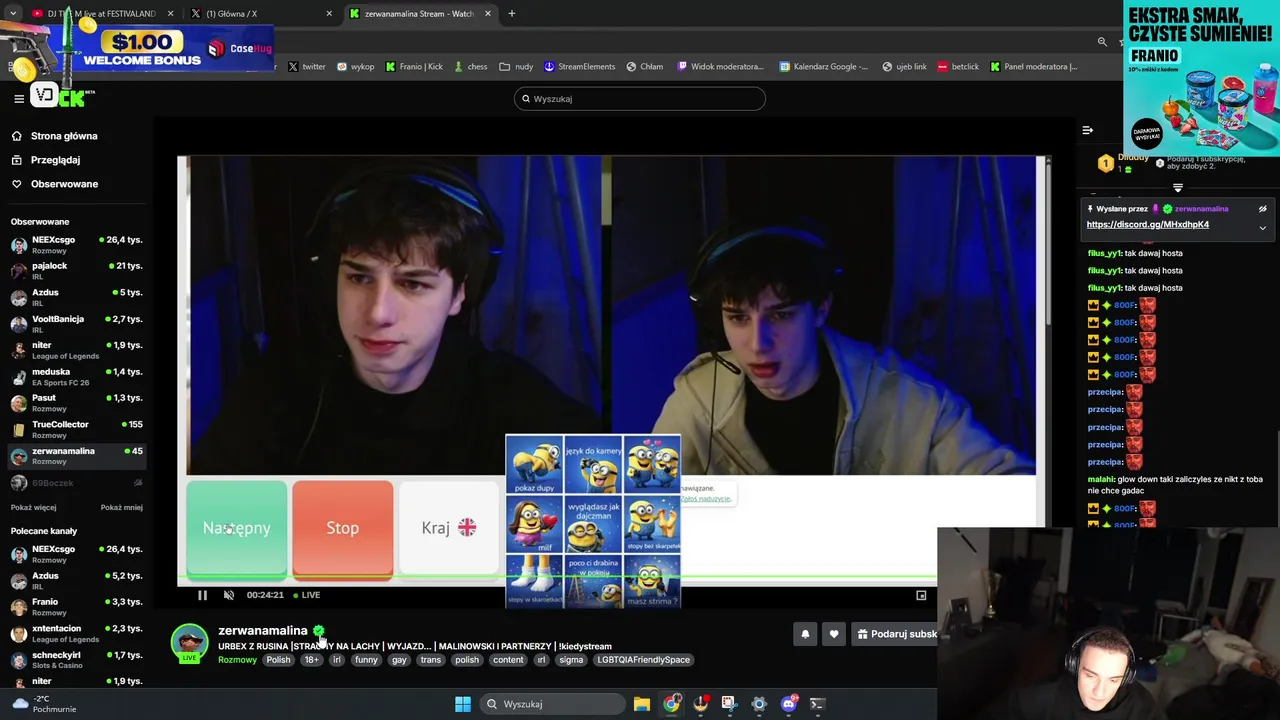Click the heart follow icon
This screenshot has height=720, width=1280.
pyautogui.click(x=833, y=634)
